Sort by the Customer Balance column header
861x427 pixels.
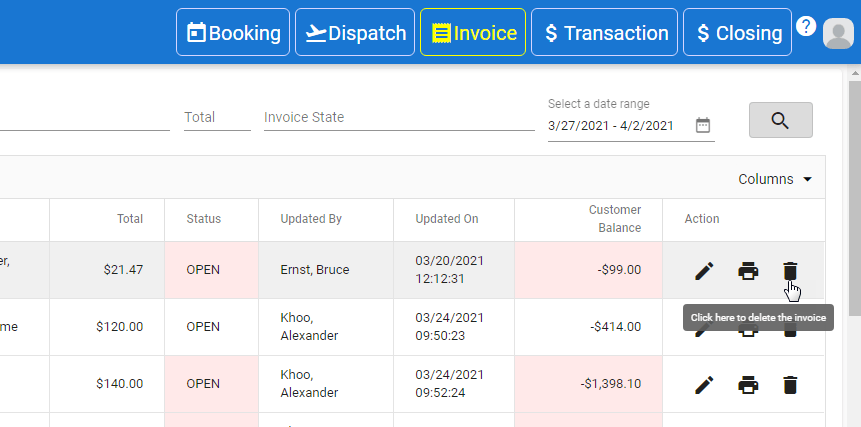[614, 219]
